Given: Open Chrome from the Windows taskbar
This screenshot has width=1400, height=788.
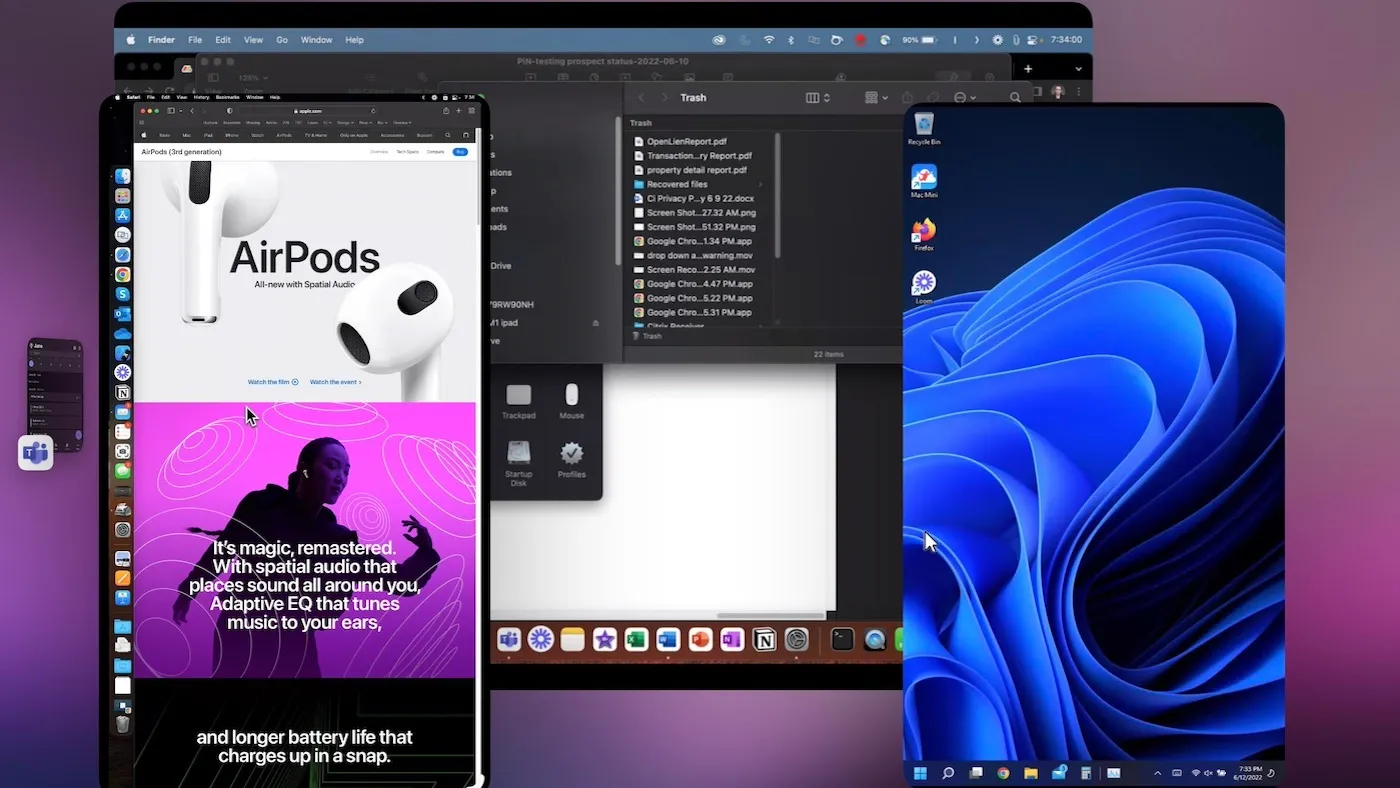Looking at the screenshot, I should 1003,772.
